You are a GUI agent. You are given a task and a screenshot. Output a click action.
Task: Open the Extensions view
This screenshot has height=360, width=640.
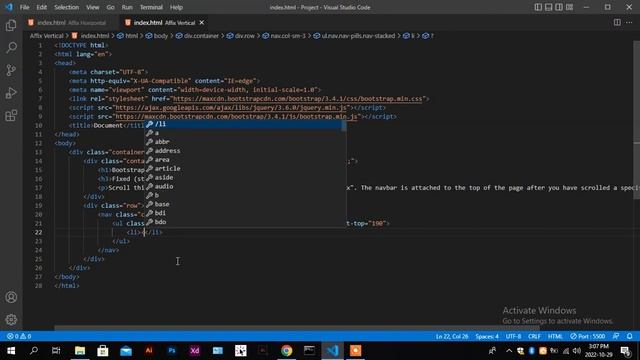pos(11,116)
